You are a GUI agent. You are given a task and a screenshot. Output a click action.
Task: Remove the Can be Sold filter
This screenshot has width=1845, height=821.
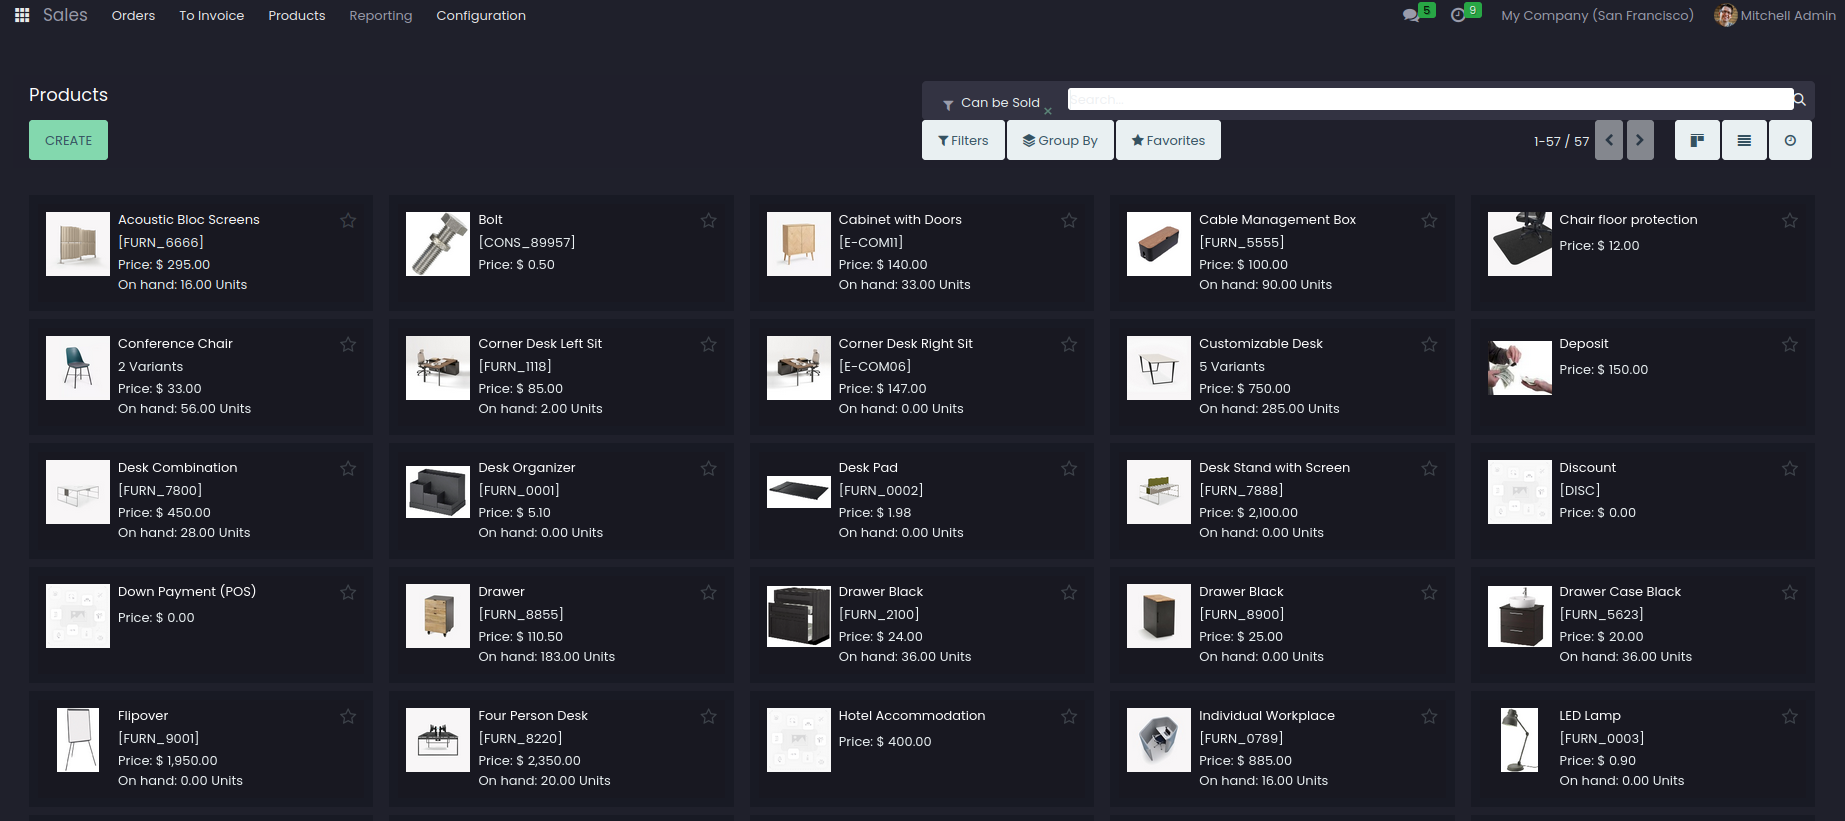[x=1048, y=111]
